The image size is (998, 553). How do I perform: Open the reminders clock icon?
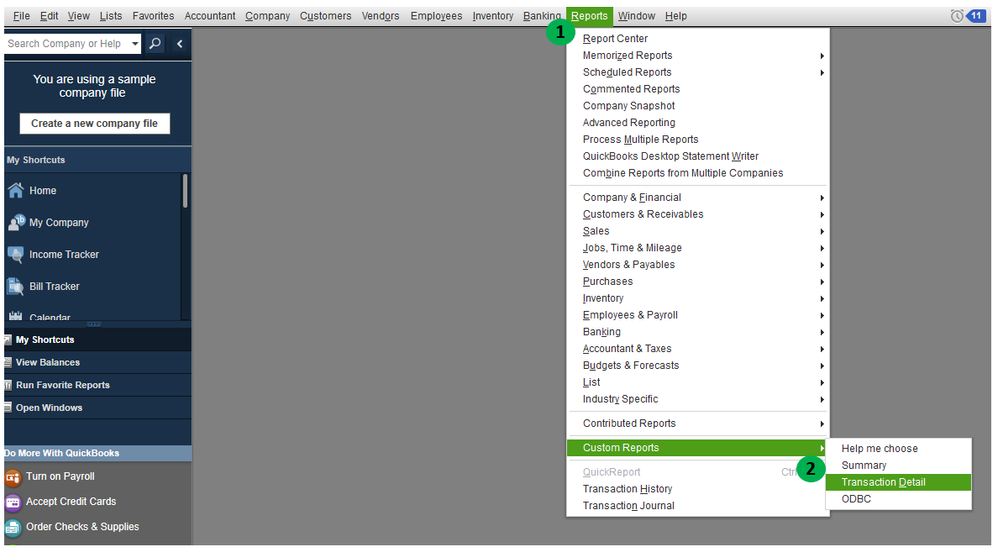pyautogui.click(x=957, y=16)
